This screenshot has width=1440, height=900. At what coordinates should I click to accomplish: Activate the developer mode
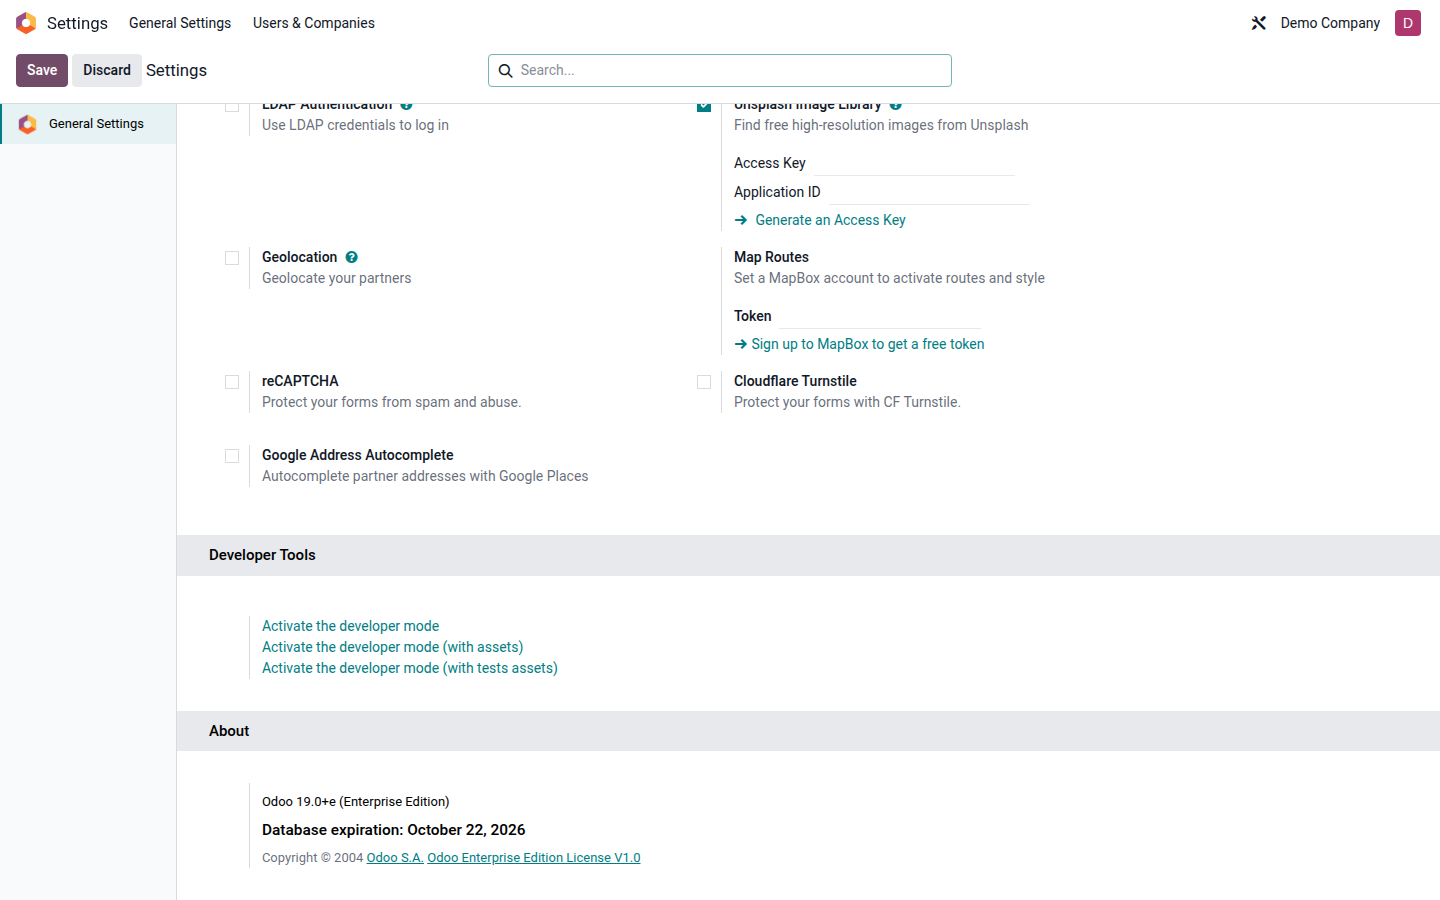[x=350, y=626]
